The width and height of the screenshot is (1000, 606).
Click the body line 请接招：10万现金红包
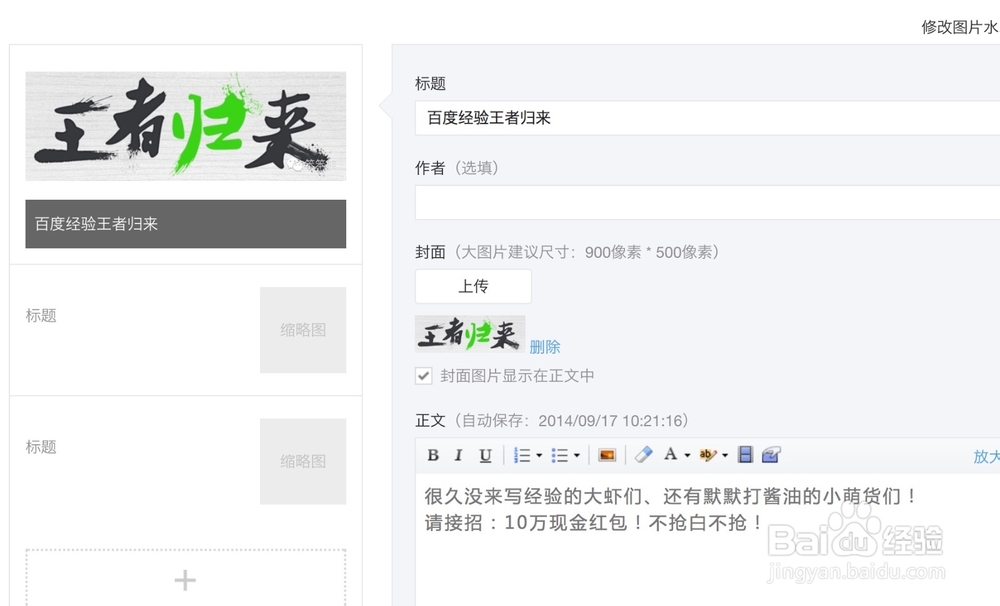[594, 523]
